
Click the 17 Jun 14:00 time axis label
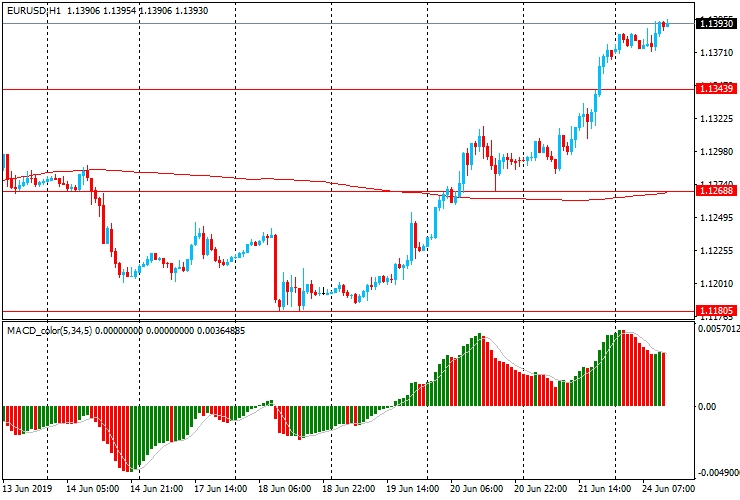tap(220, 488)
